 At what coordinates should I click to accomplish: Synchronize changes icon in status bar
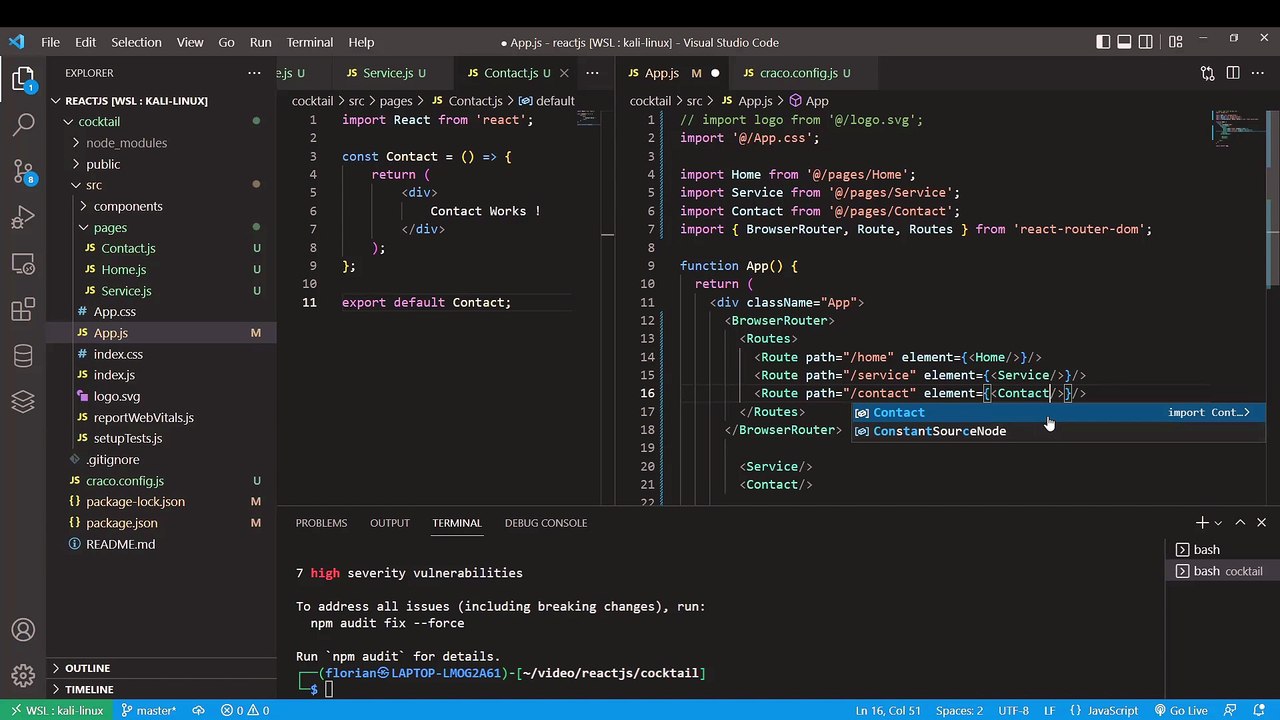(198, 710)
